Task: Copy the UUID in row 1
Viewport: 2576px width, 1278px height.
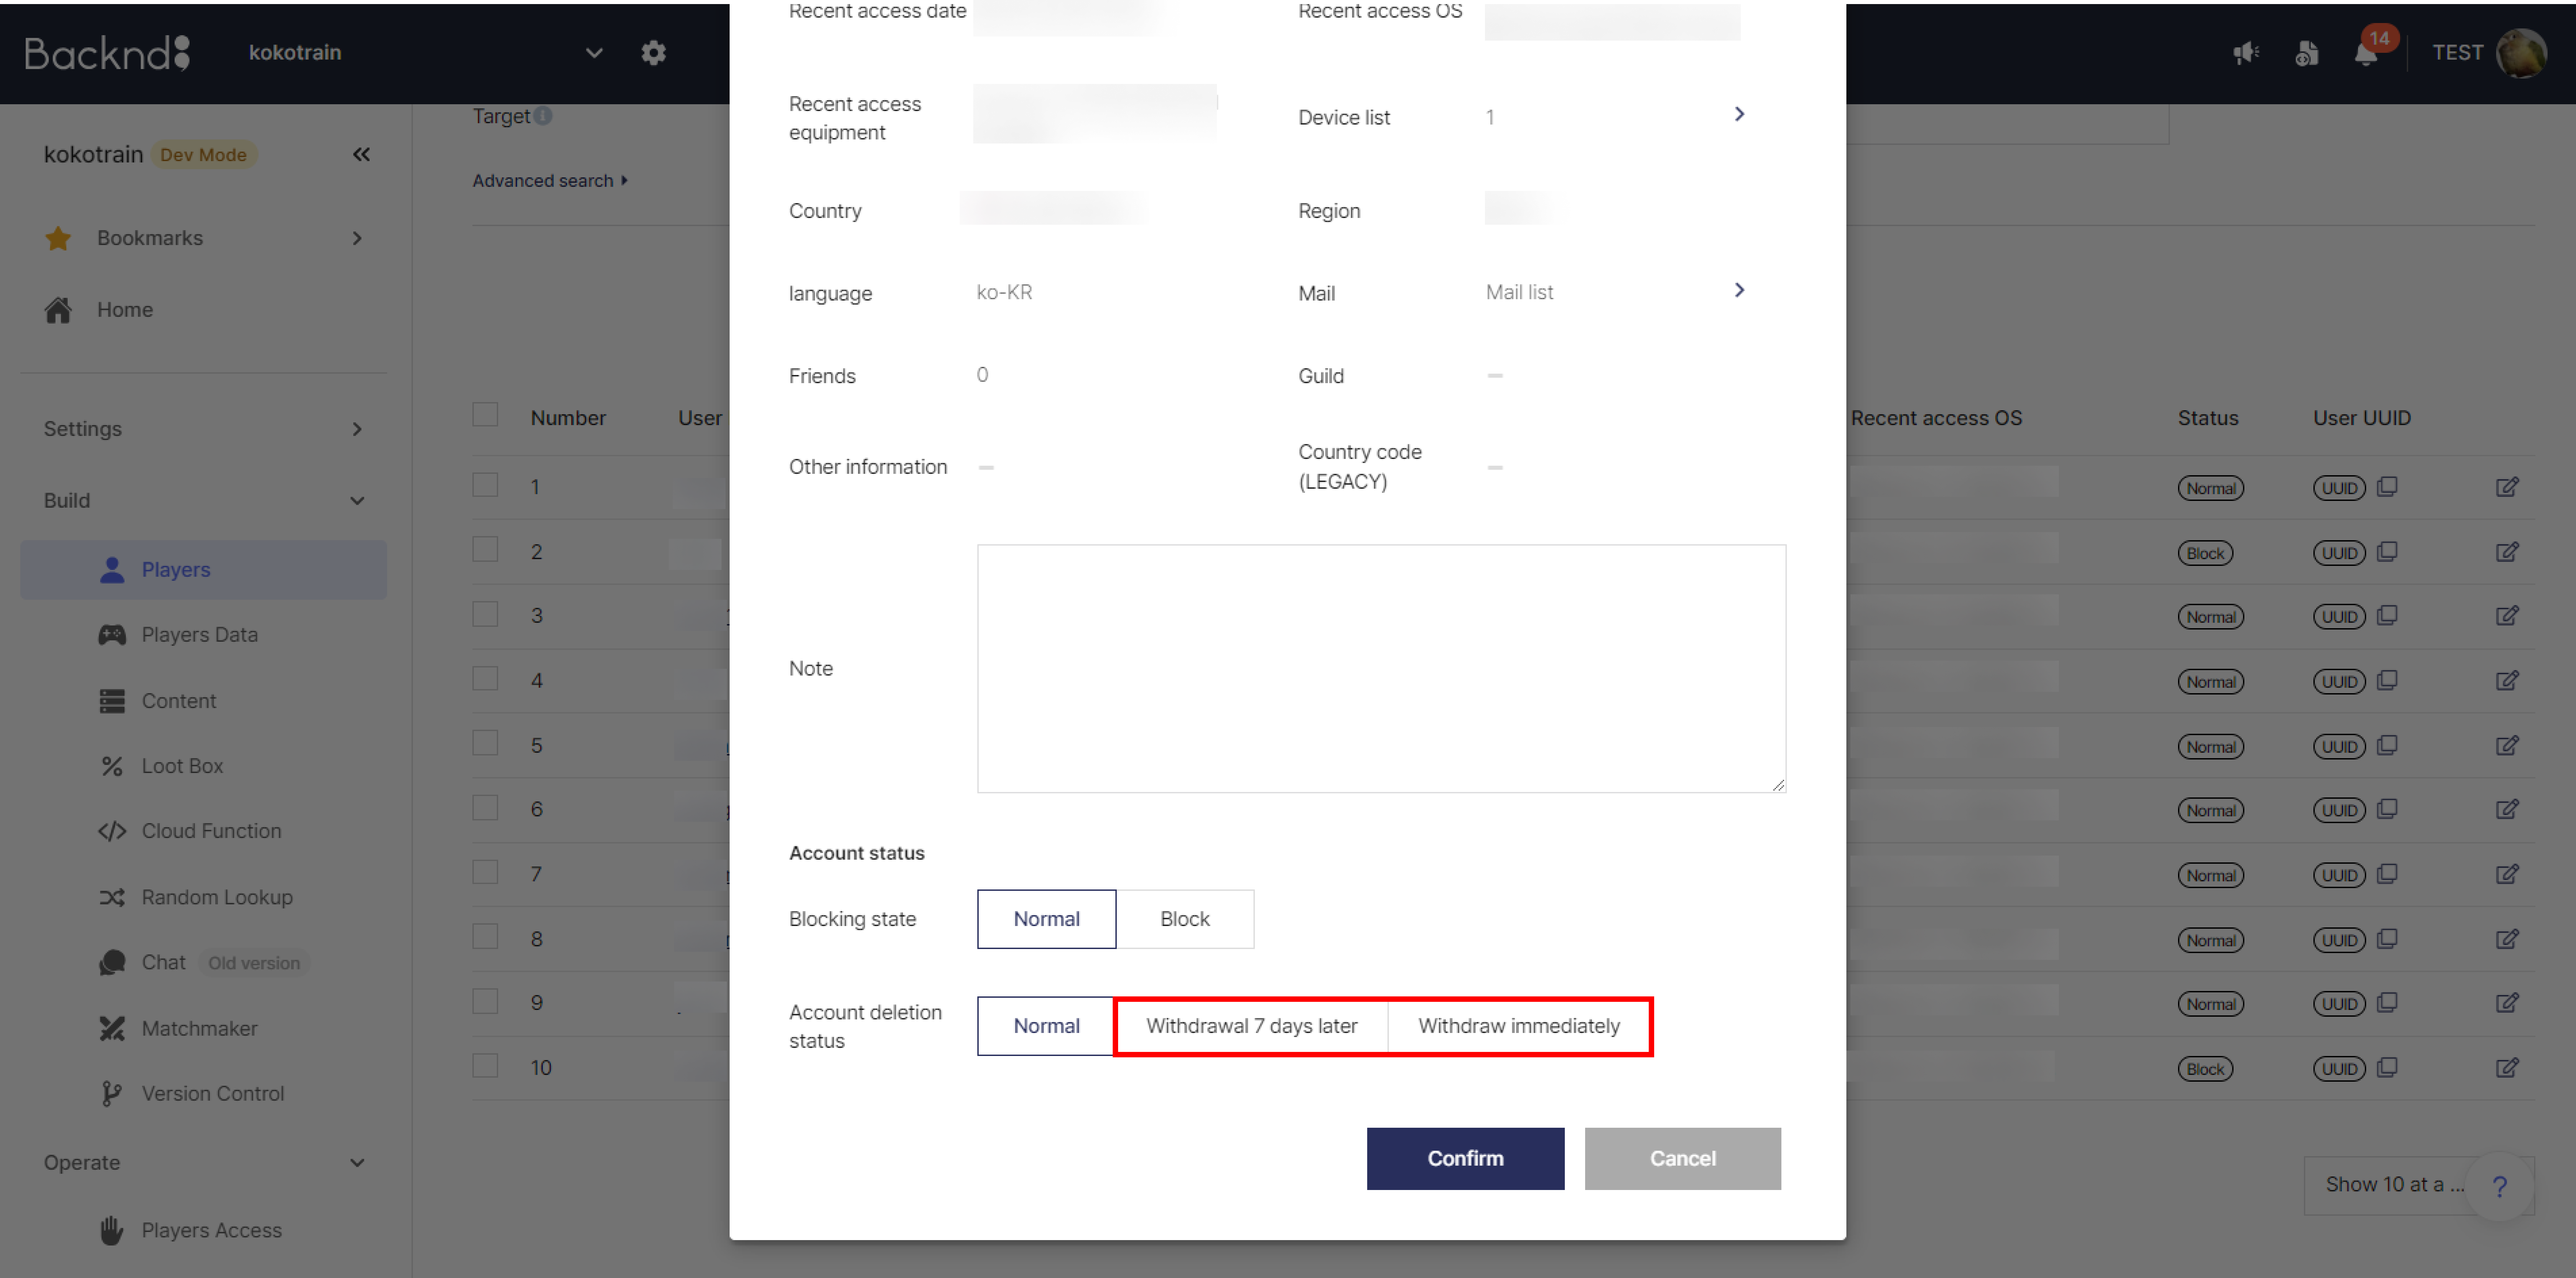Action: pyautogui.click(x=2387, y=487)
